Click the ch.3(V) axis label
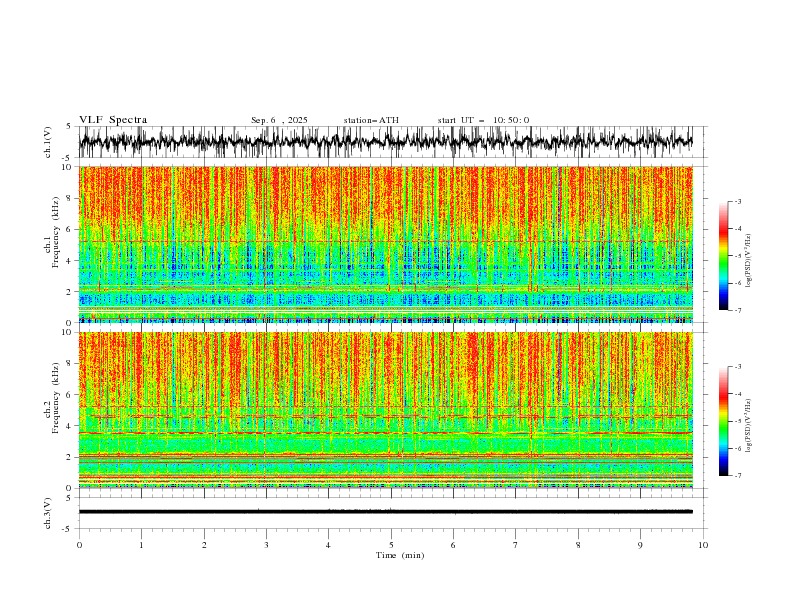Screen dimensions: 792x612 click(x=48, y=513)
